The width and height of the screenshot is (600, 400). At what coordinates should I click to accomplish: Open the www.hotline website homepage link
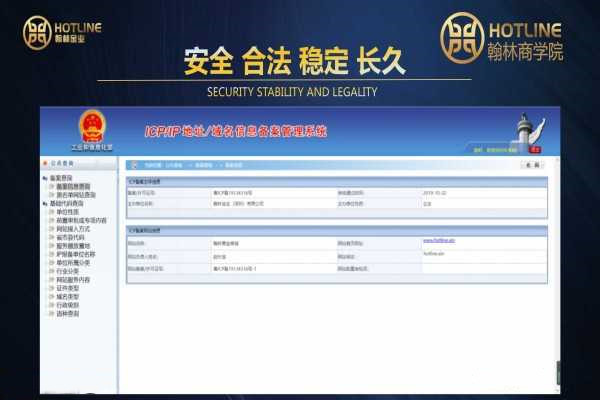439,241
